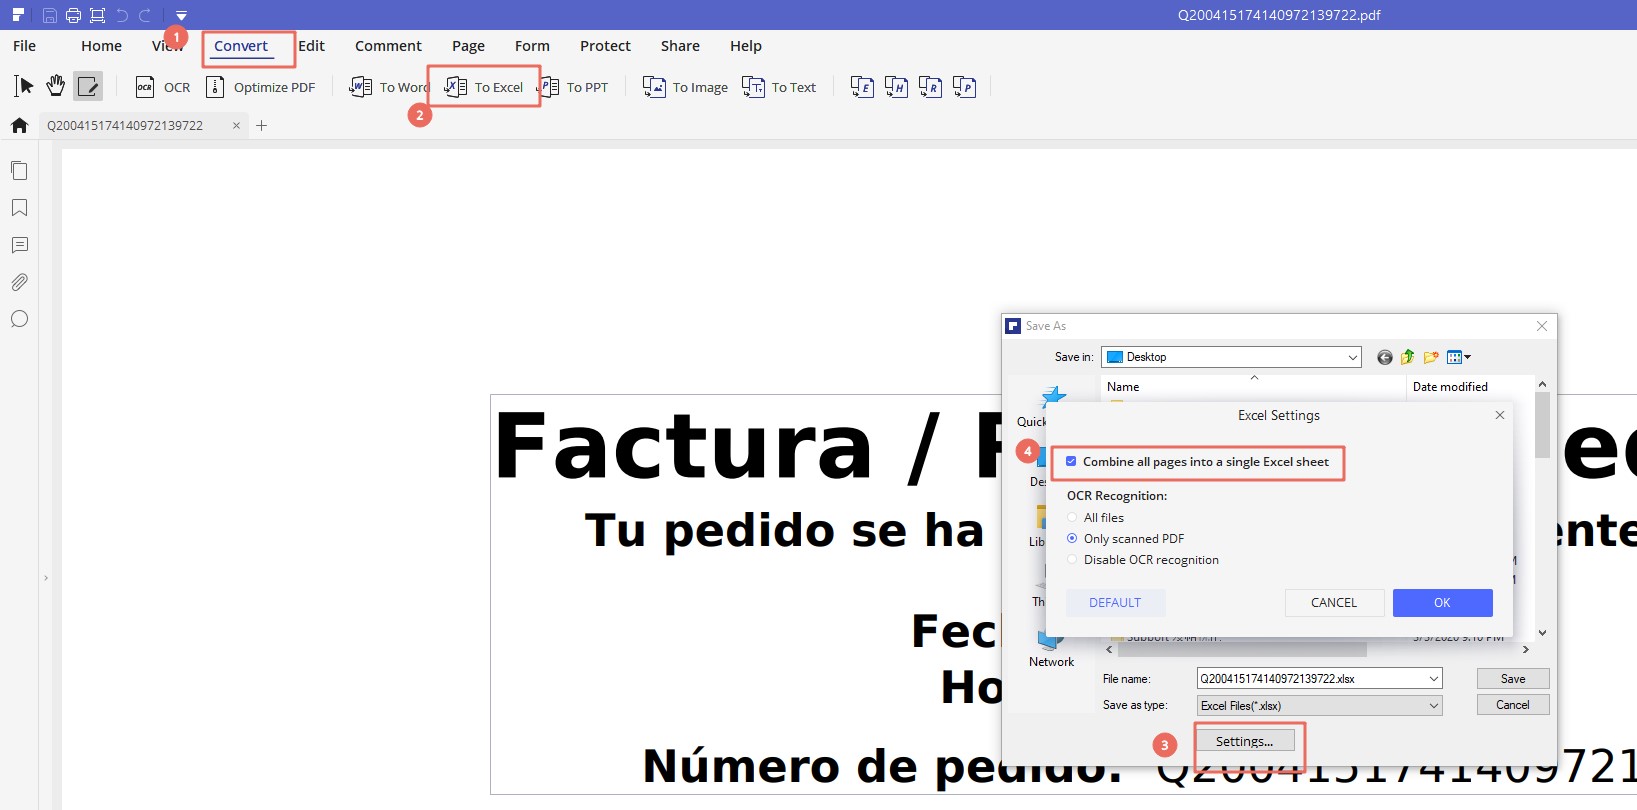Activate the Hand pan tool
Screen dimensions: 1637x810
[56, 86]
